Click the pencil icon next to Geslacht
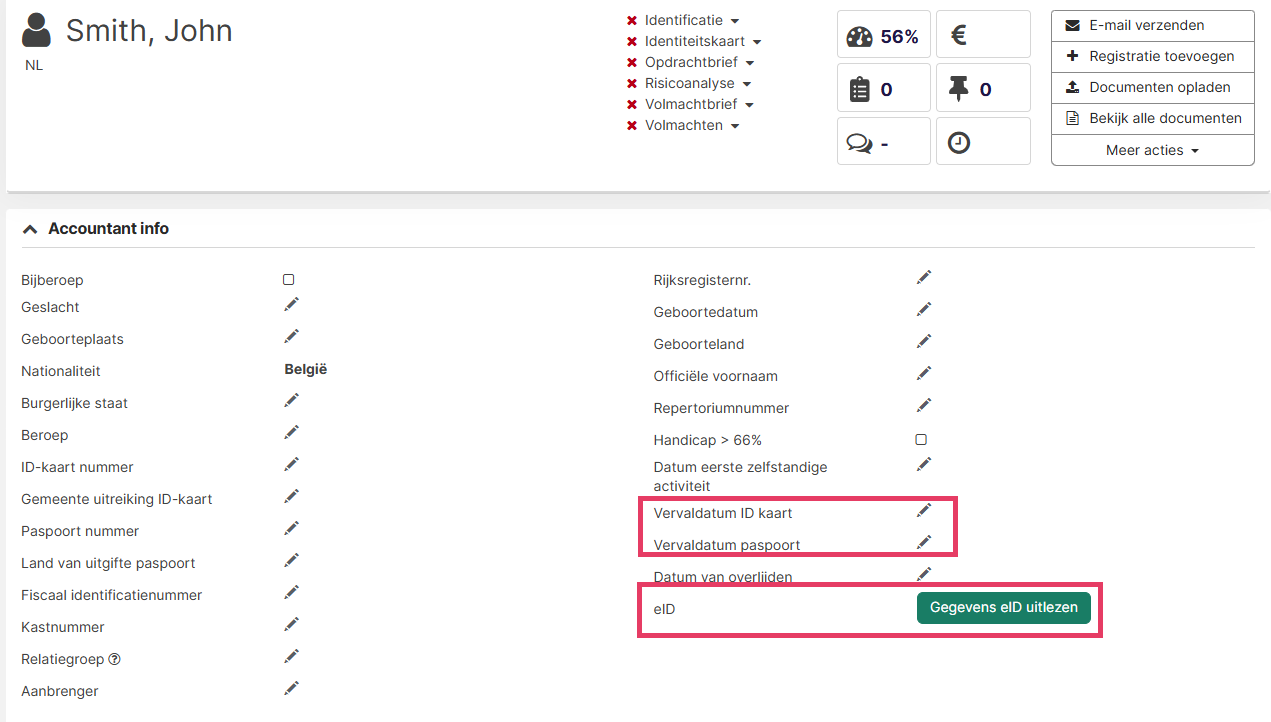Viewport: 1271px width, 722px height. (291, 305)
